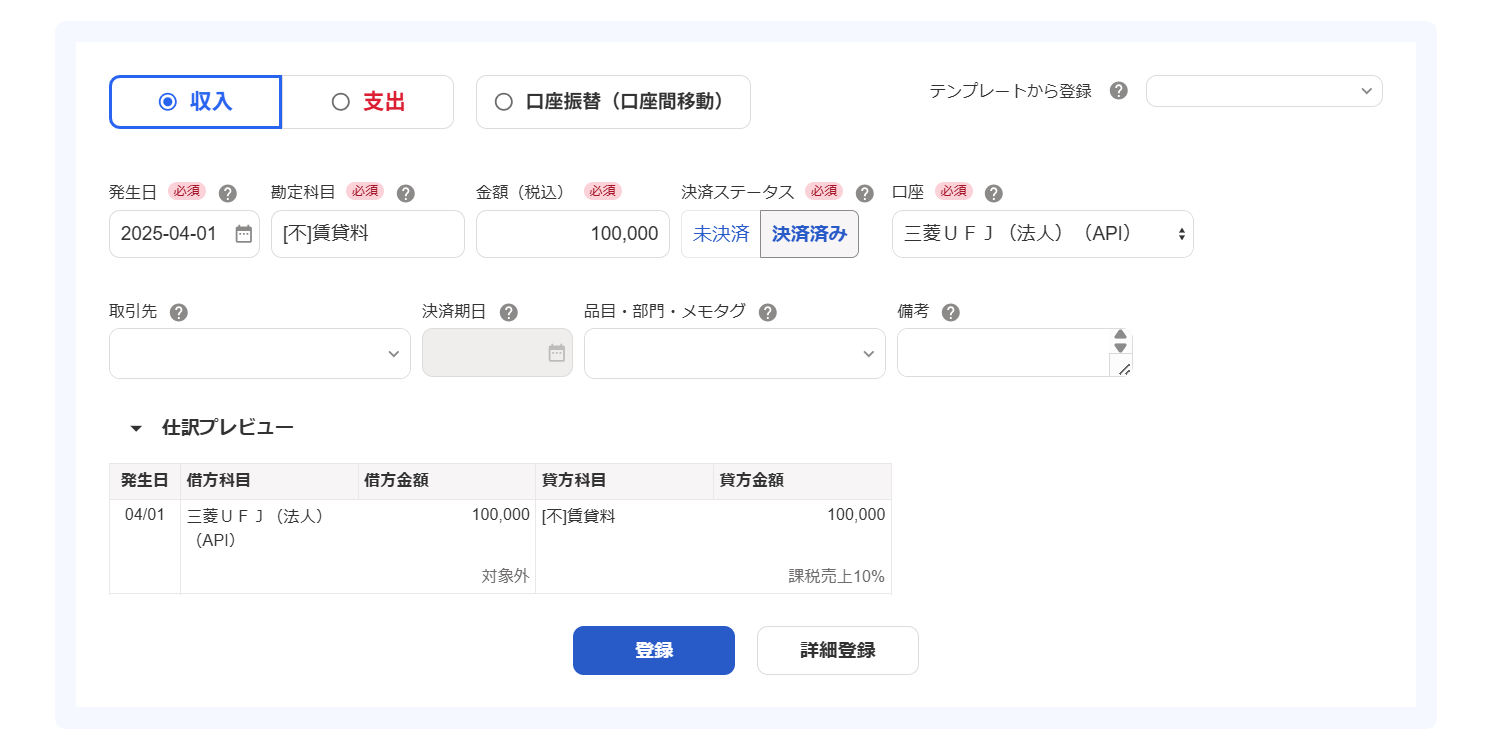The height and width of the screenshot is (749, 1496).
Task: Show help tooltip for 決済ステータス
Action: 865,193
